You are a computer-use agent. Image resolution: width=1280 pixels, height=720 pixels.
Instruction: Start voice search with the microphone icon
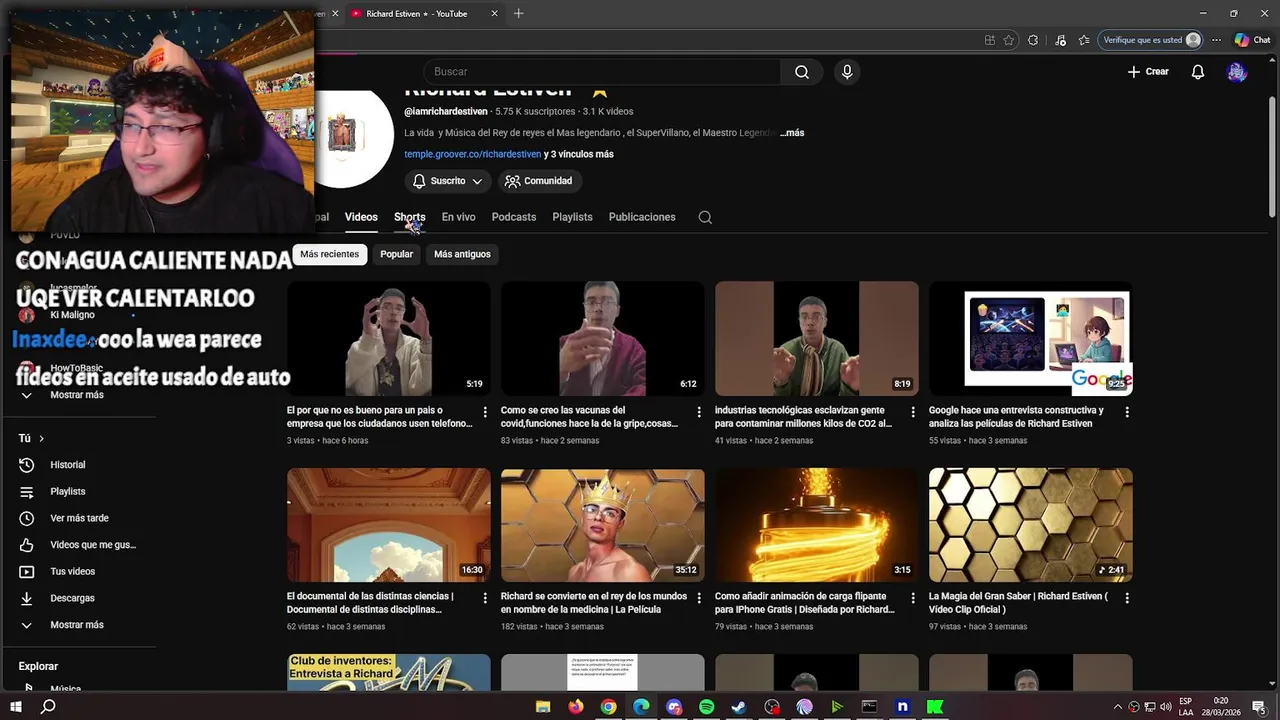point(847,72)
